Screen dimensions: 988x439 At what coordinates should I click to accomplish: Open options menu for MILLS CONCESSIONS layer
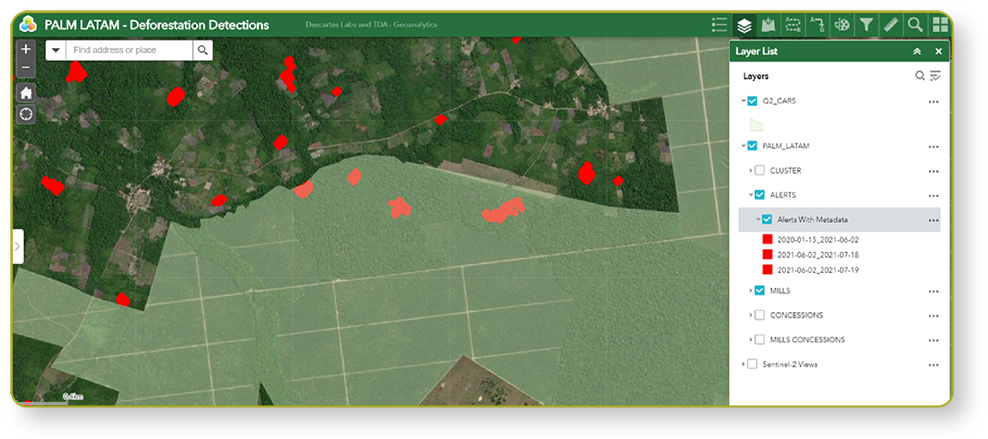933,340
